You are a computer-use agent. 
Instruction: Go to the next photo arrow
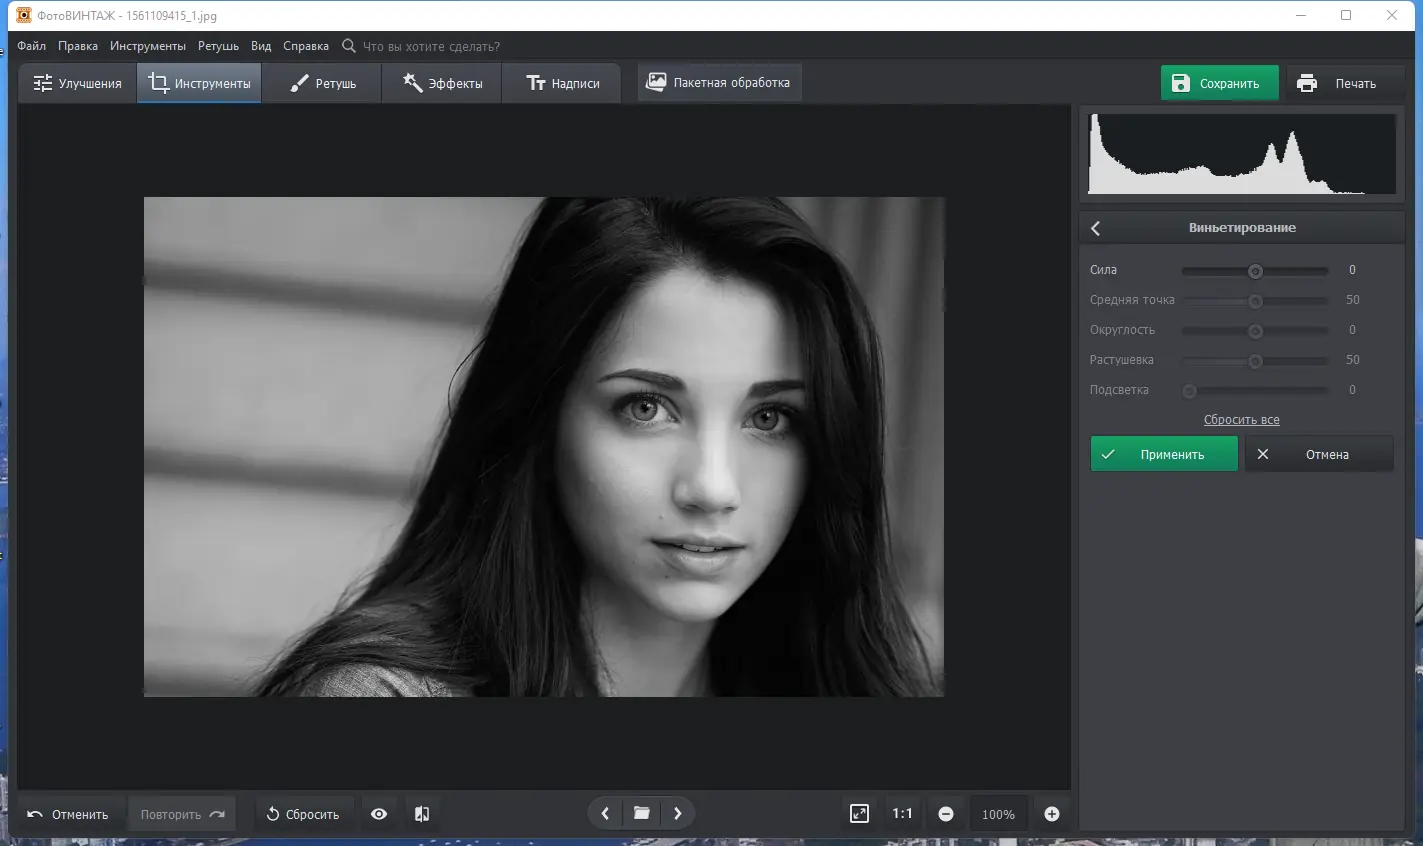[678, 814]
